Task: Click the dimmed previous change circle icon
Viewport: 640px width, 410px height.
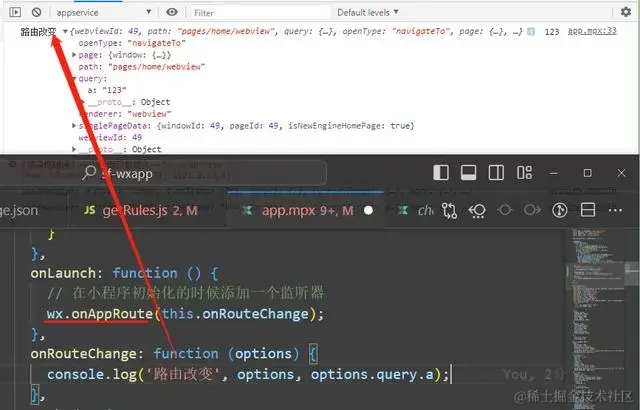Action: pyautogui.click(x=504, y=210)
